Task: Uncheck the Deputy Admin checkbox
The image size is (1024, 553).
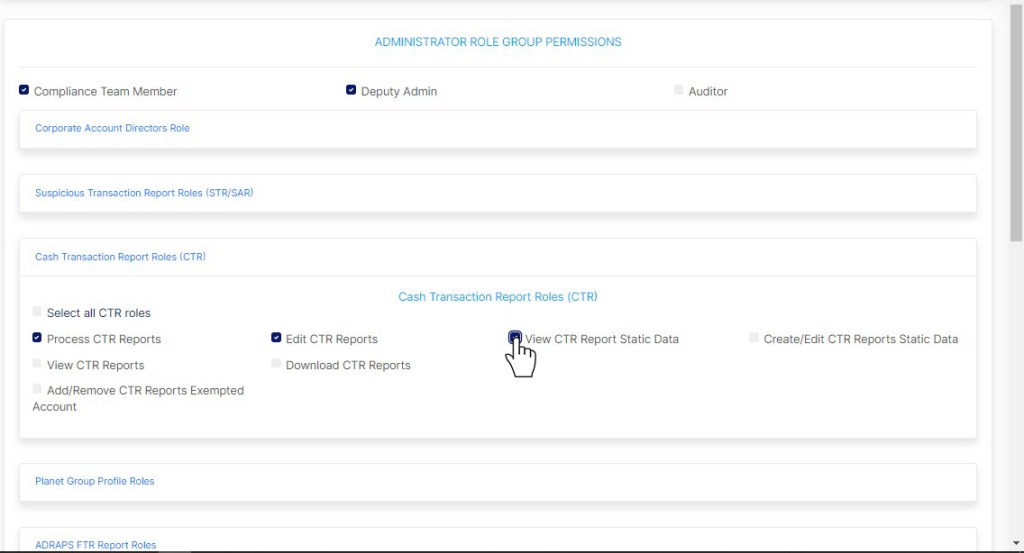Action: (351, 90)
